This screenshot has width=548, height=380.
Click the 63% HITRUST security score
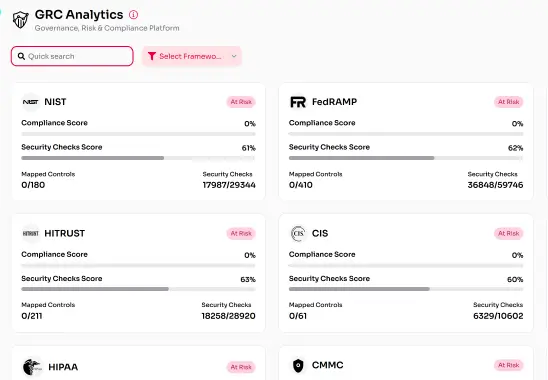point(248,280)
